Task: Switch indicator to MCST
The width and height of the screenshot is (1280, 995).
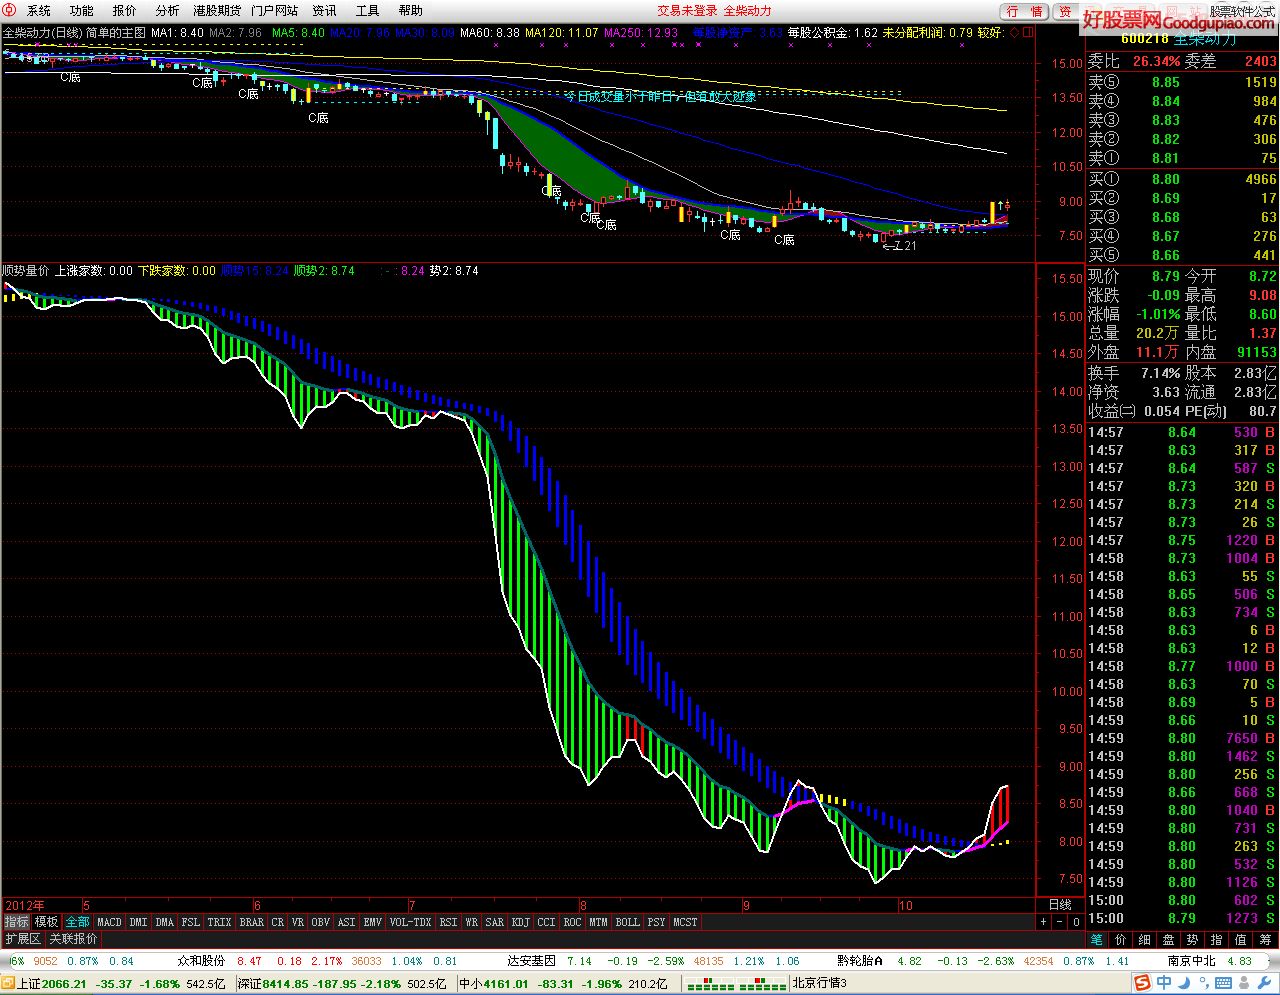Action: [685, 922]
